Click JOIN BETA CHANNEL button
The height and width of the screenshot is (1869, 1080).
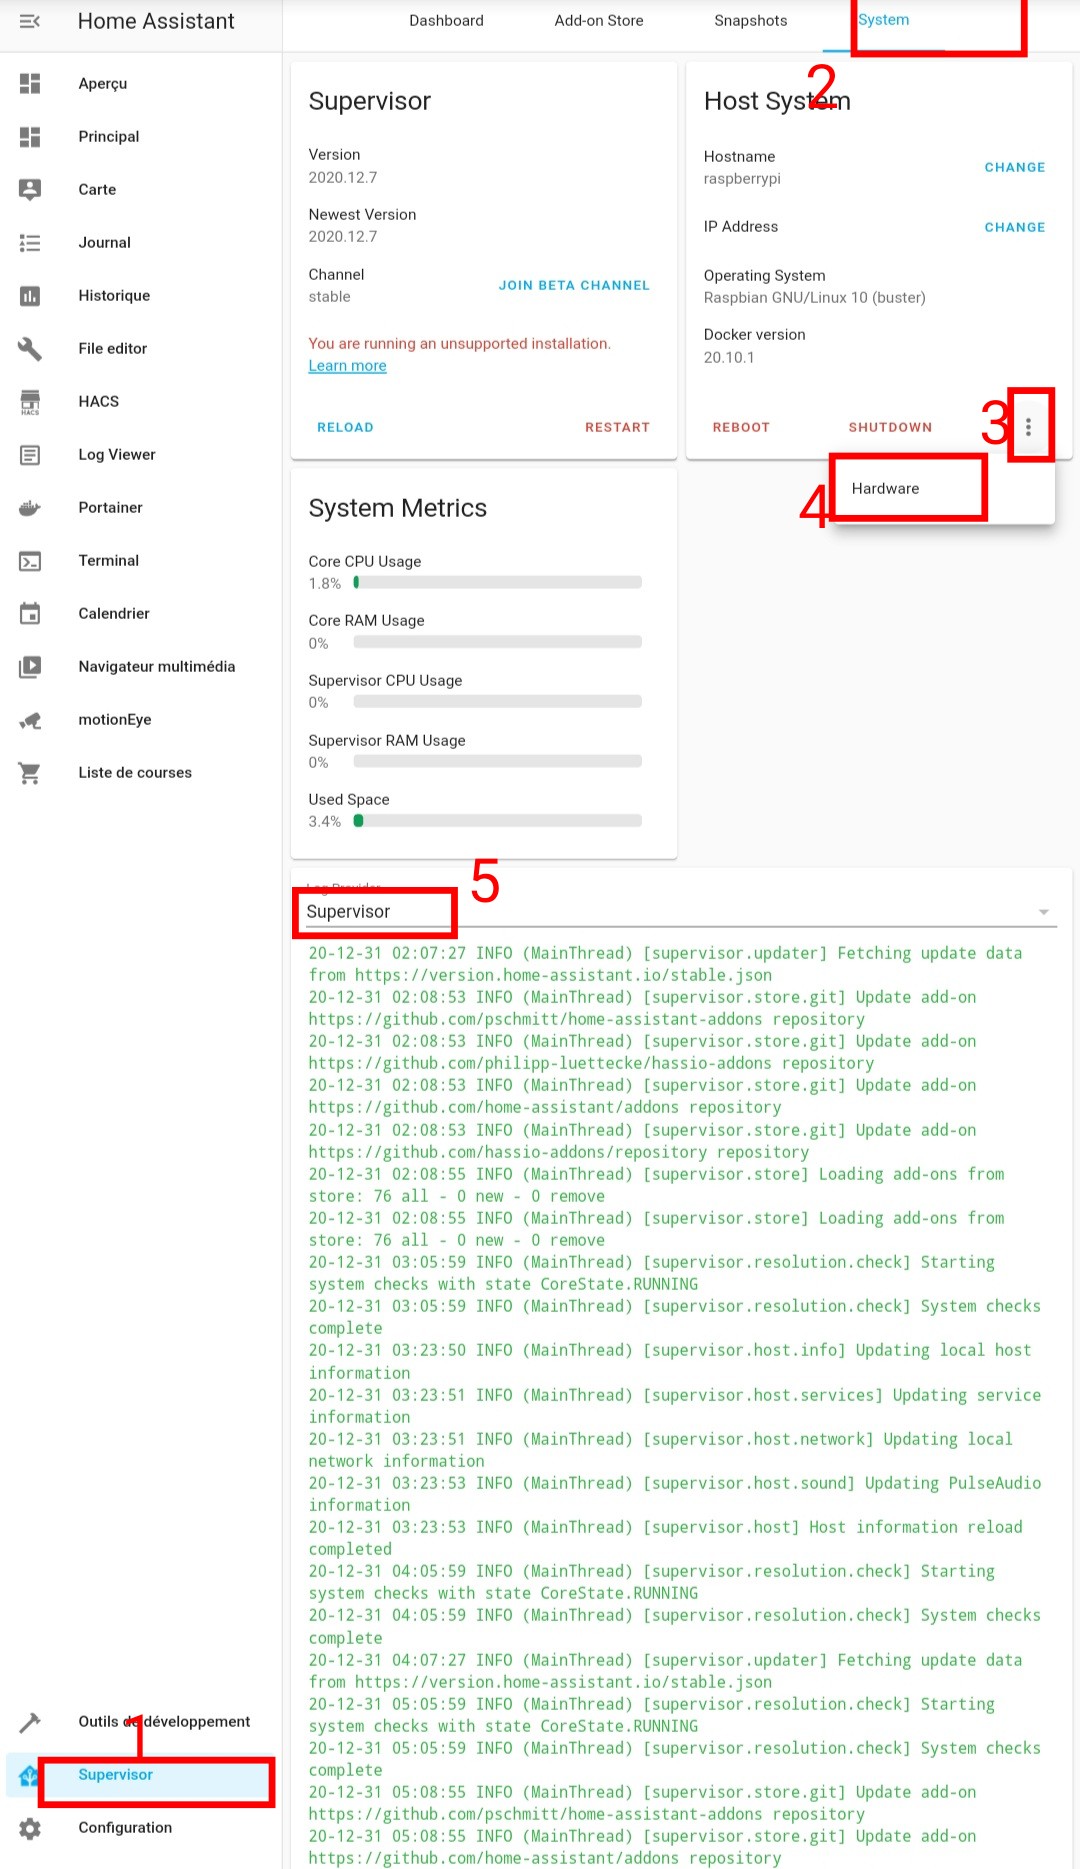tap(574, 285)
